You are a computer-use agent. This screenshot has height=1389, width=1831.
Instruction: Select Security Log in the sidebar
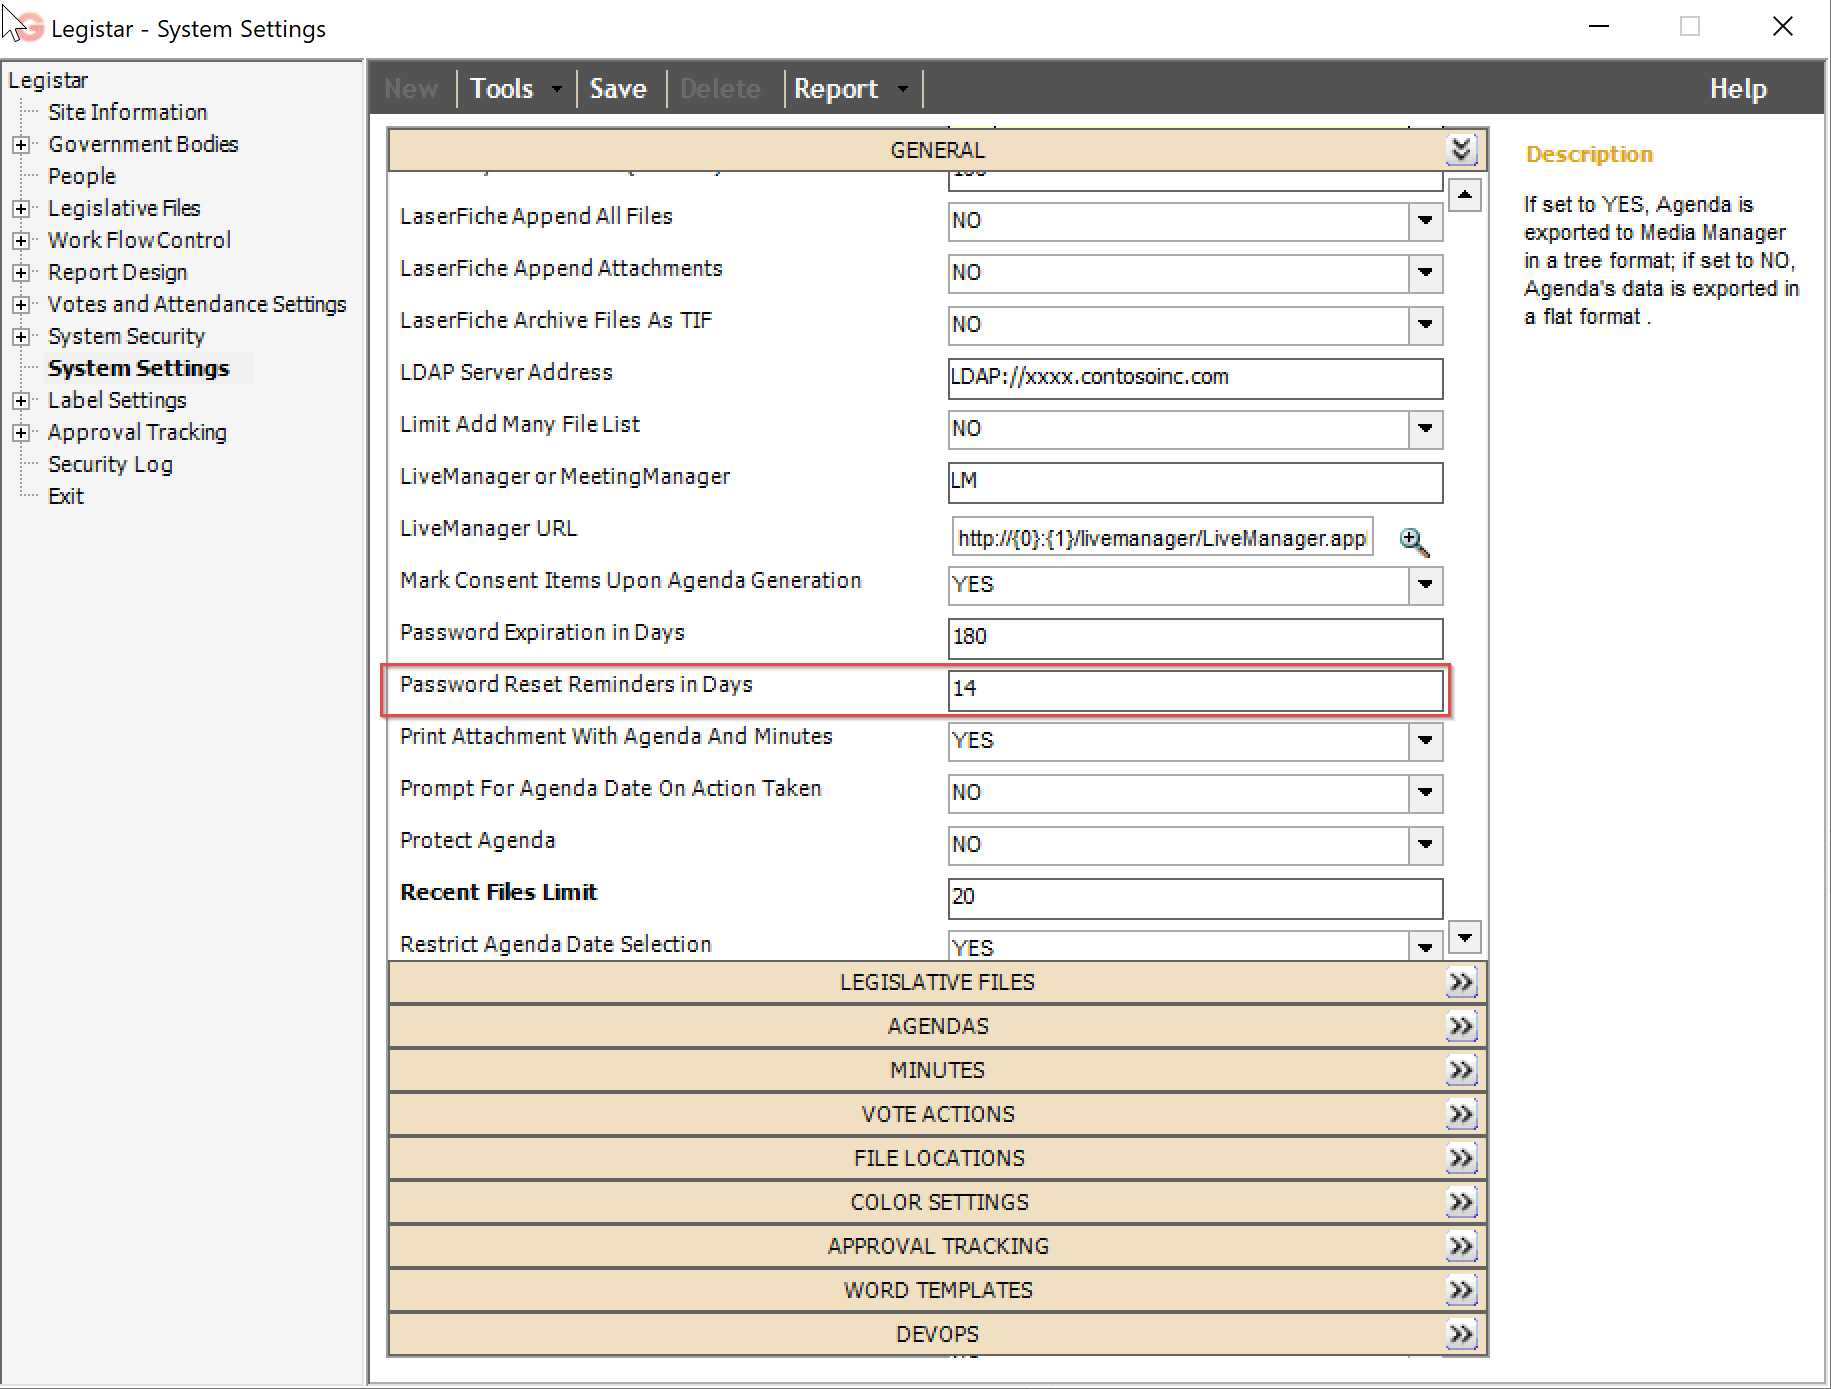click(110, 463)
